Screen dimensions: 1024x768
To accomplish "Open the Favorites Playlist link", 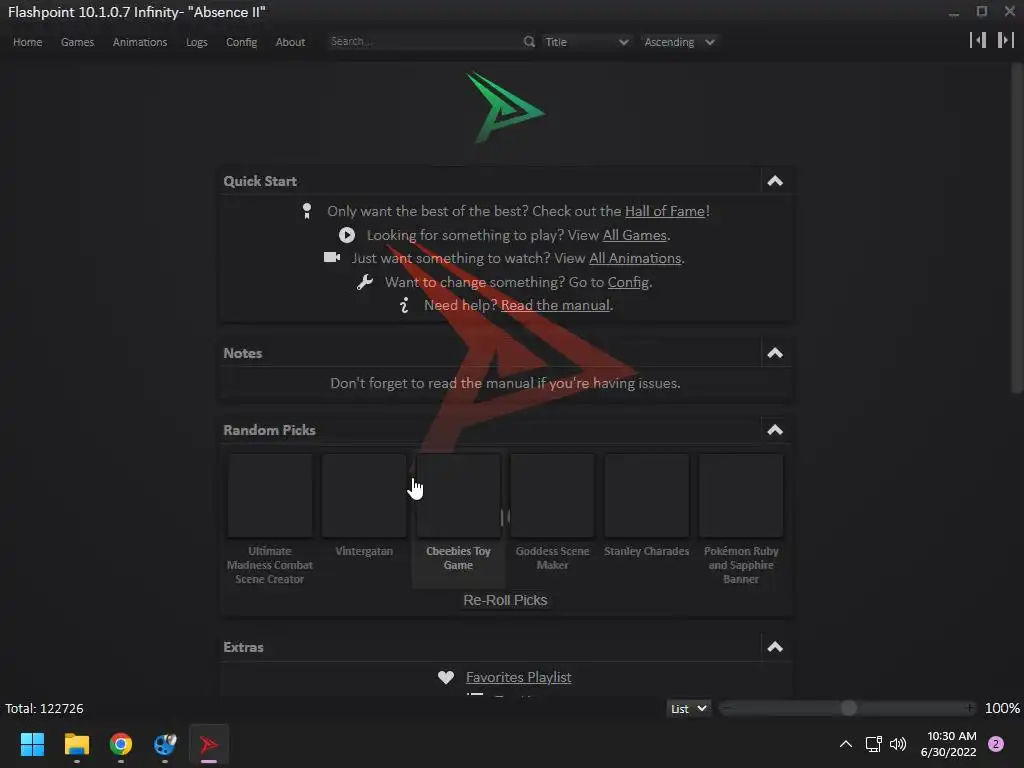I will pos(519,677).
